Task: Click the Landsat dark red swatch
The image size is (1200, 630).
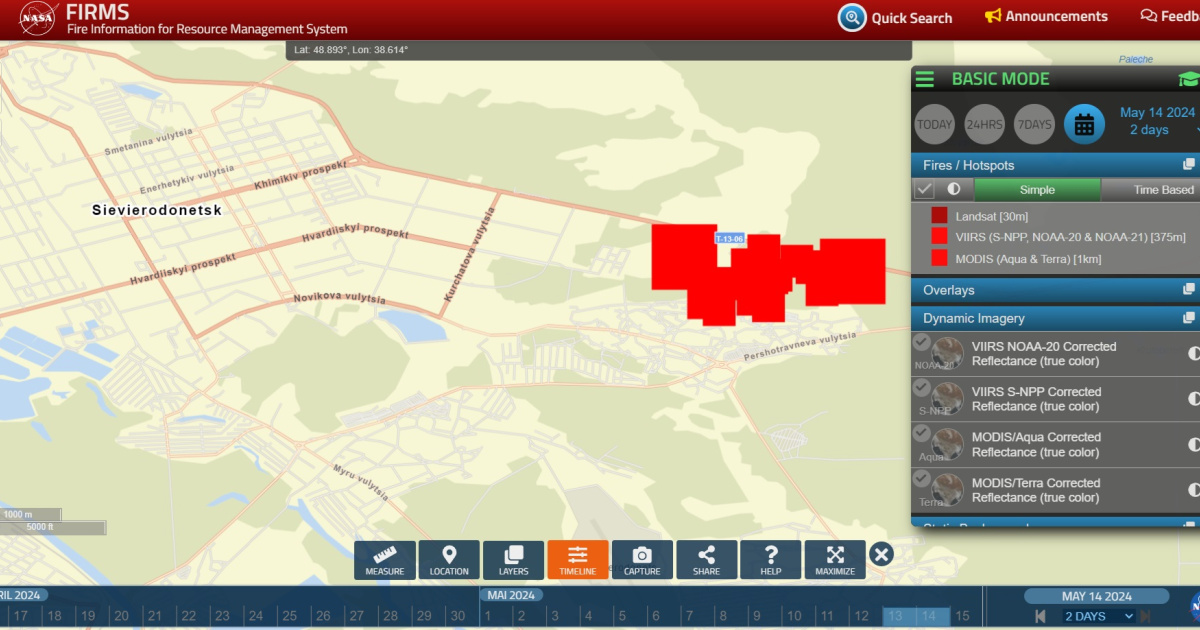Action: click(x=939, y=215)
